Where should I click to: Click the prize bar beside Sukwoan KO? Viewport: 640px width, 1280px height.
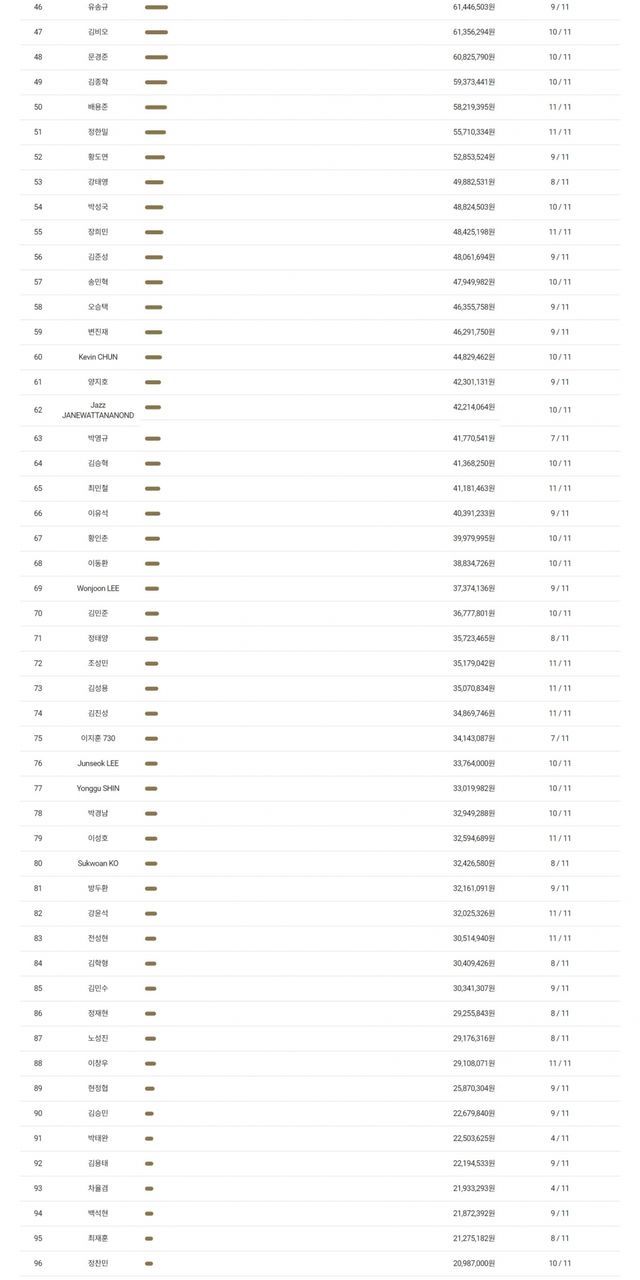click(151, 863)
